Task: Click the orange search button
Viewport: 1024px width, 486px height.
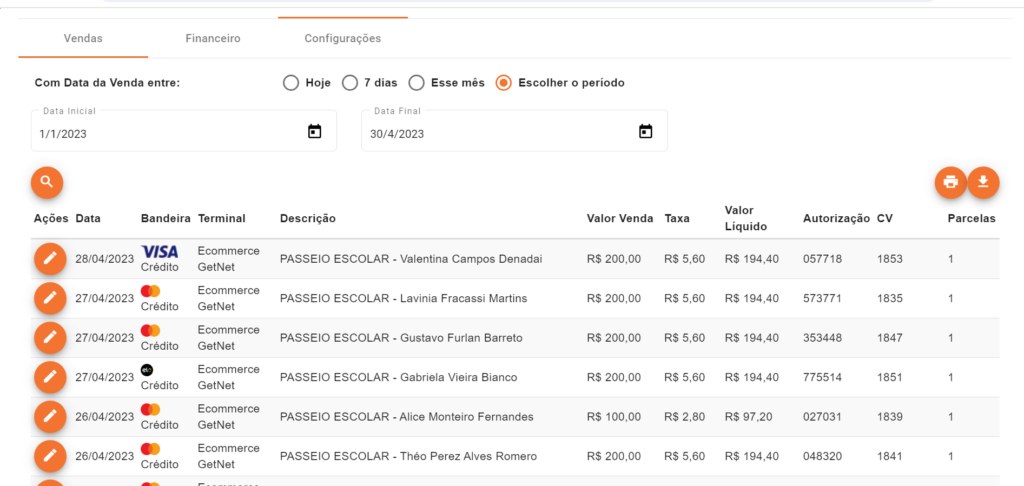Action: (x=47, y=182)
